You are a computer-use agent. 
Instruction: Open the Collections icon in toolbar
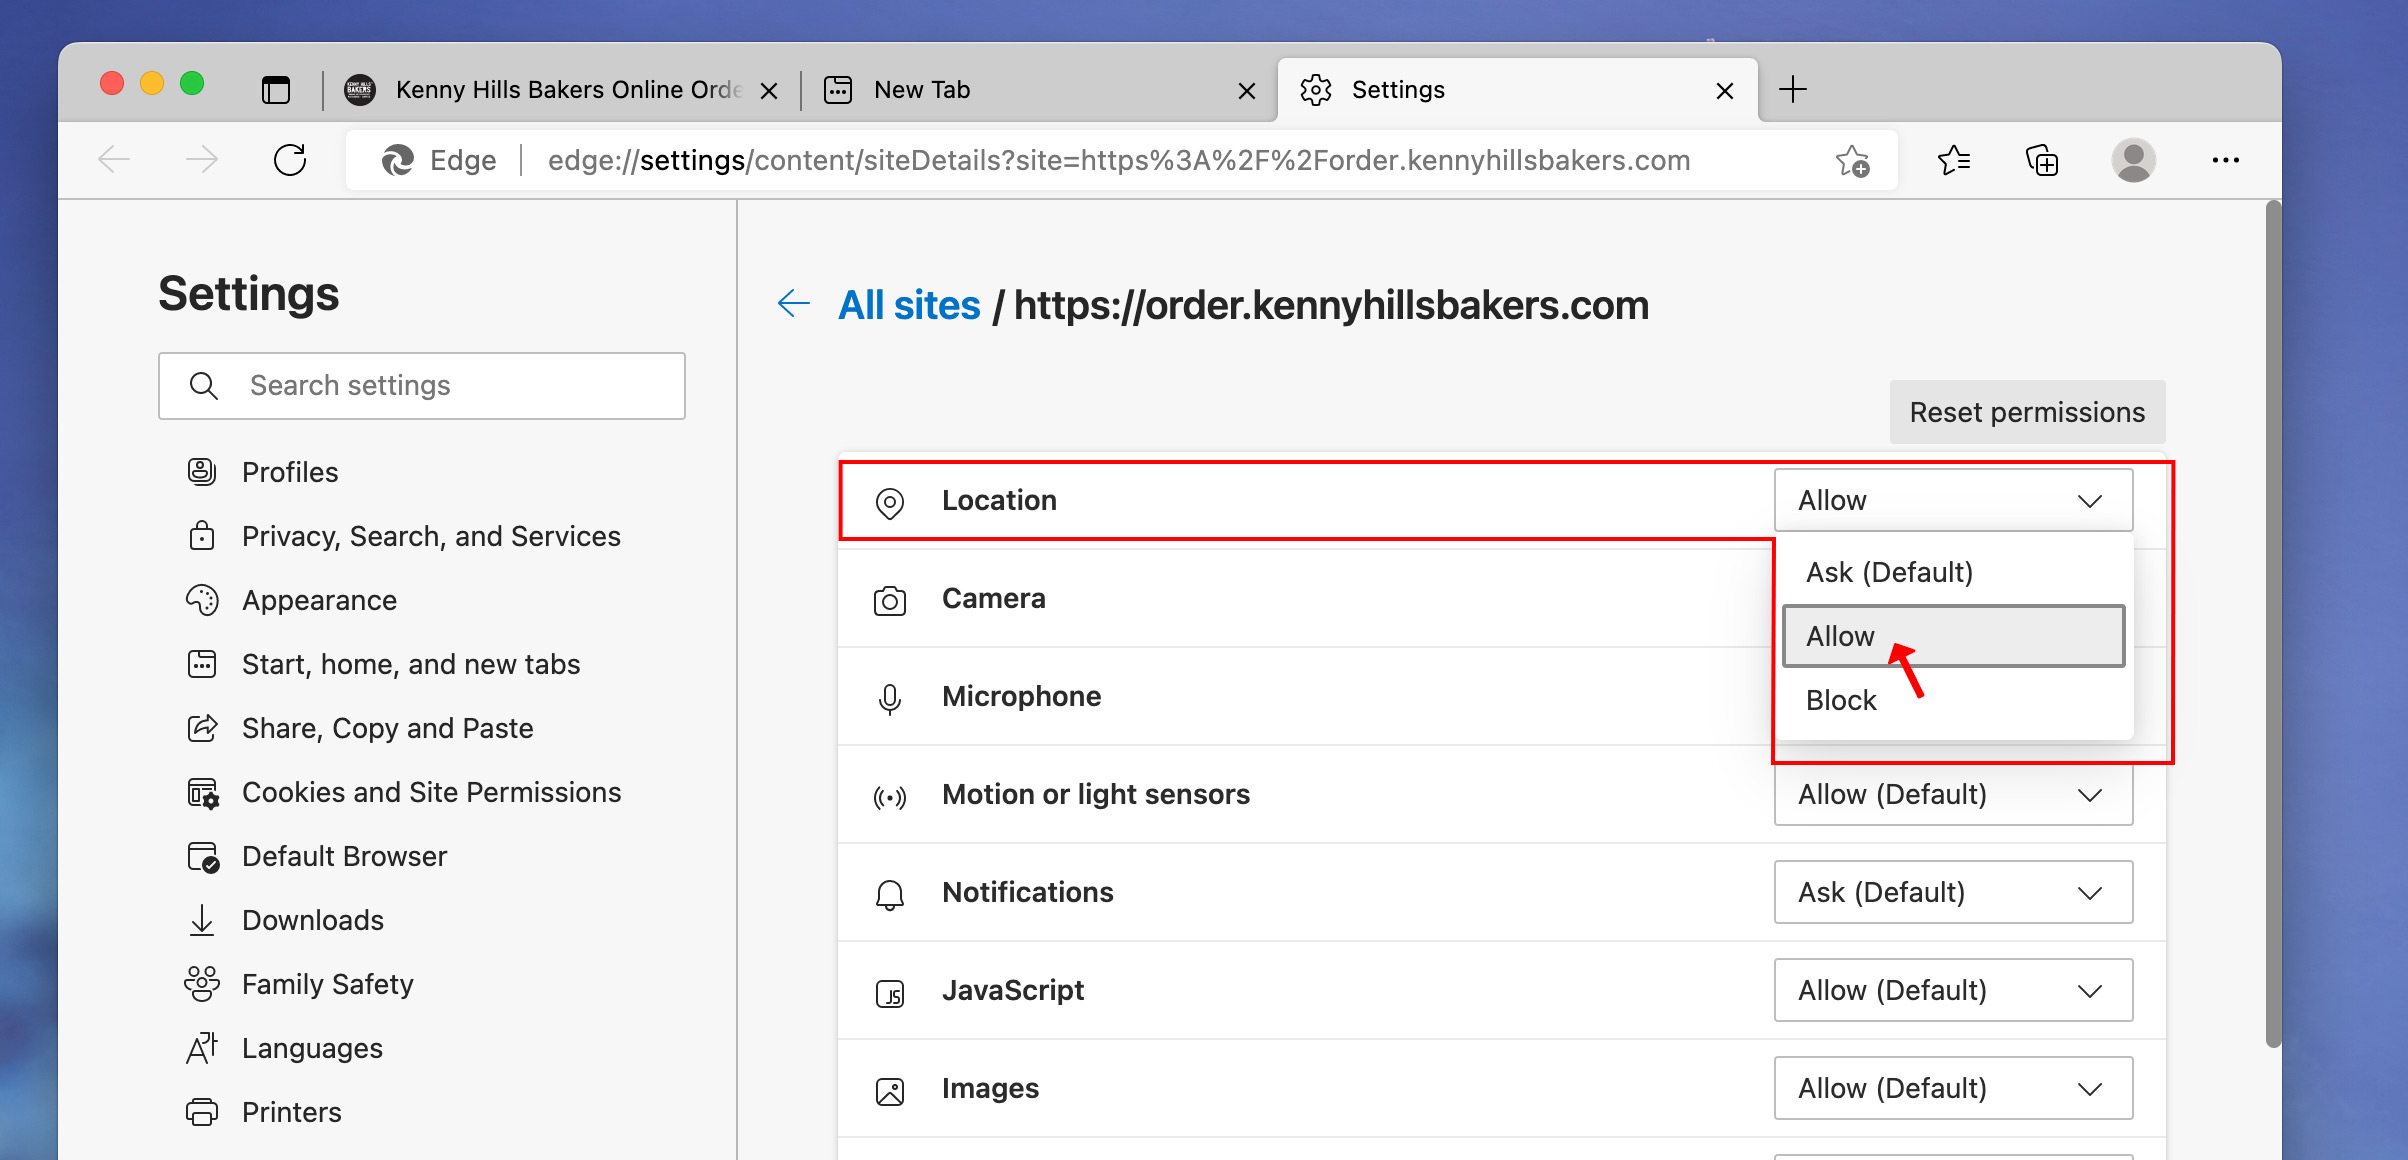tap(2041, 160)
